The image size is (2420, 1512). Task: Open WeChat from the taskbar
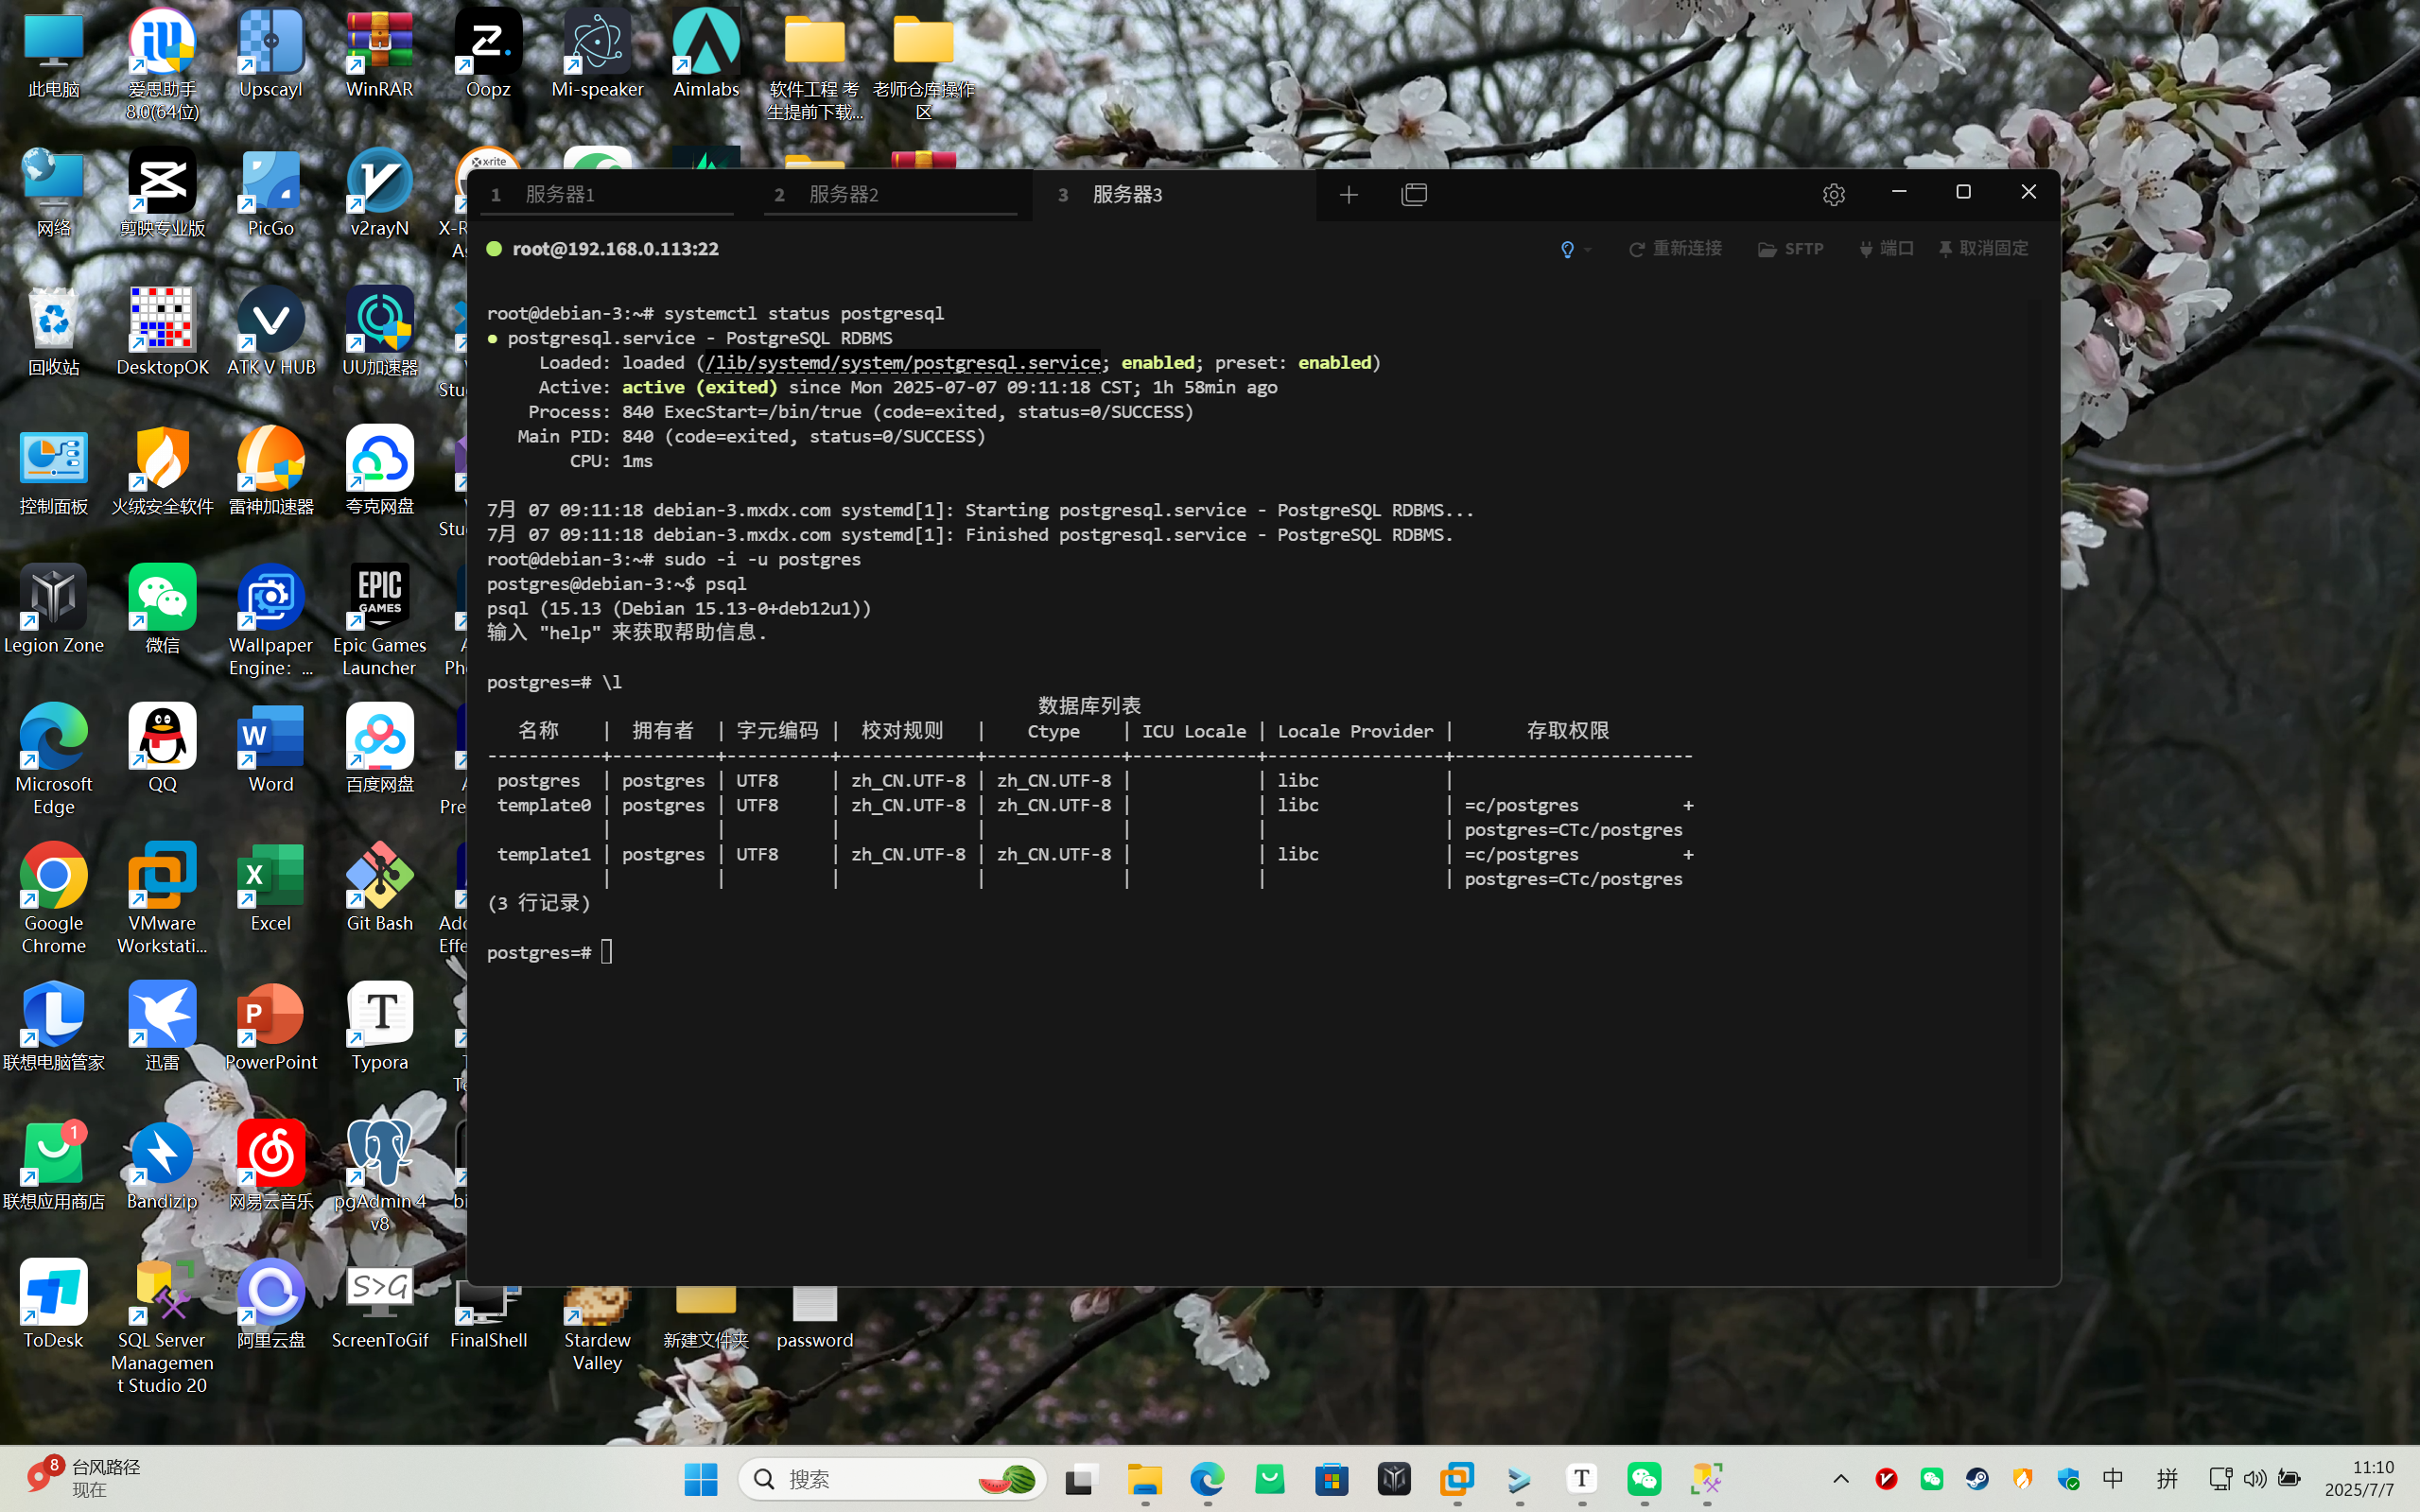1644,1479
